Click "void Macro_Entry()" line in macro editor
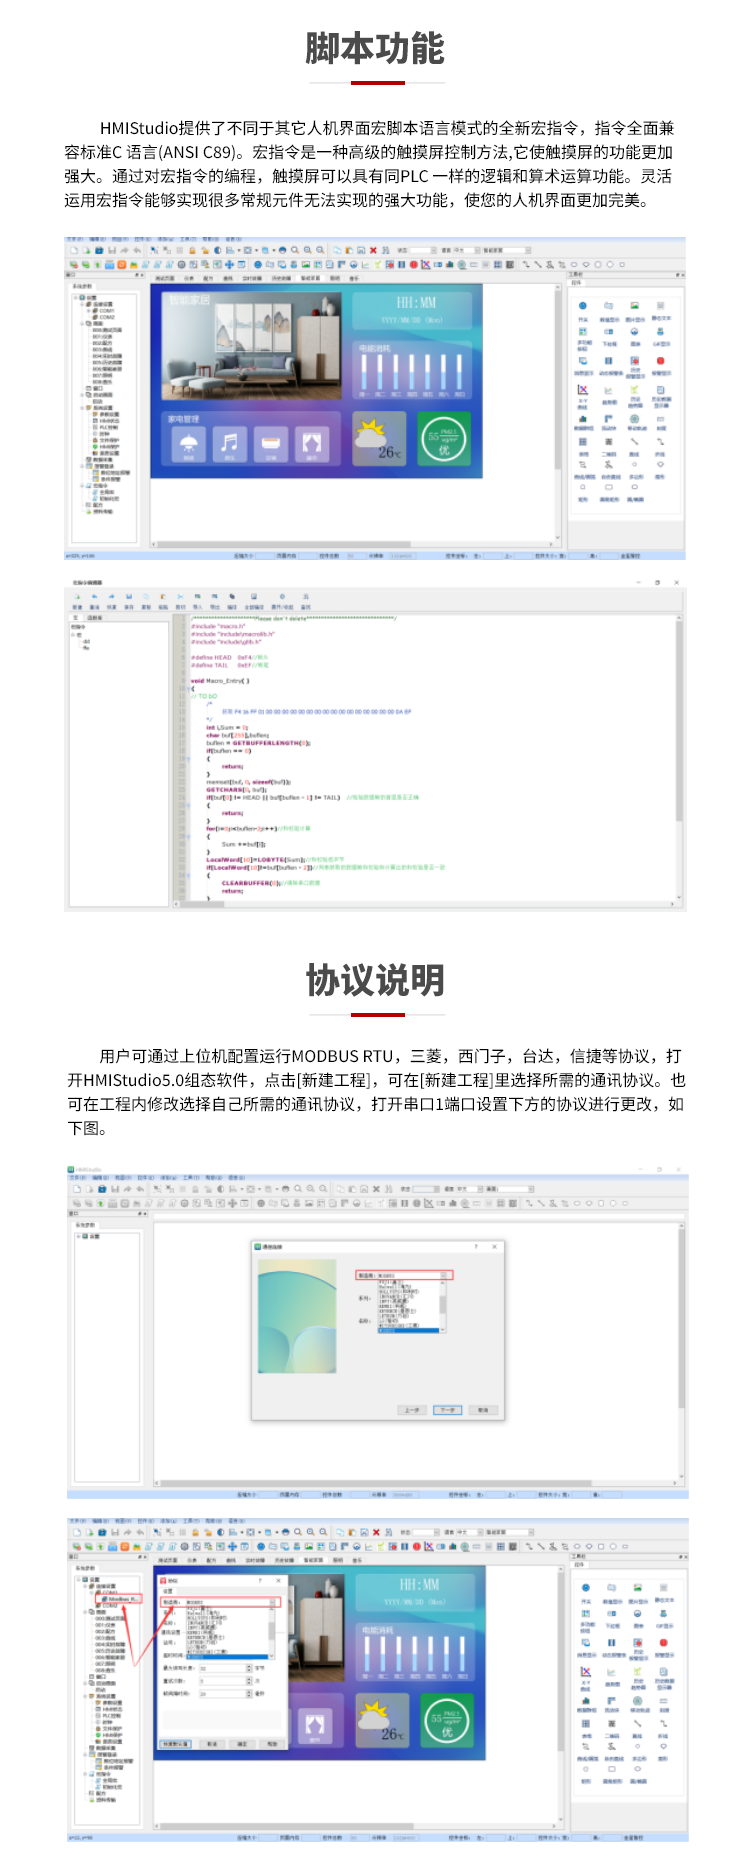Viewport: 750px width, 1872px height. (220, 680)
